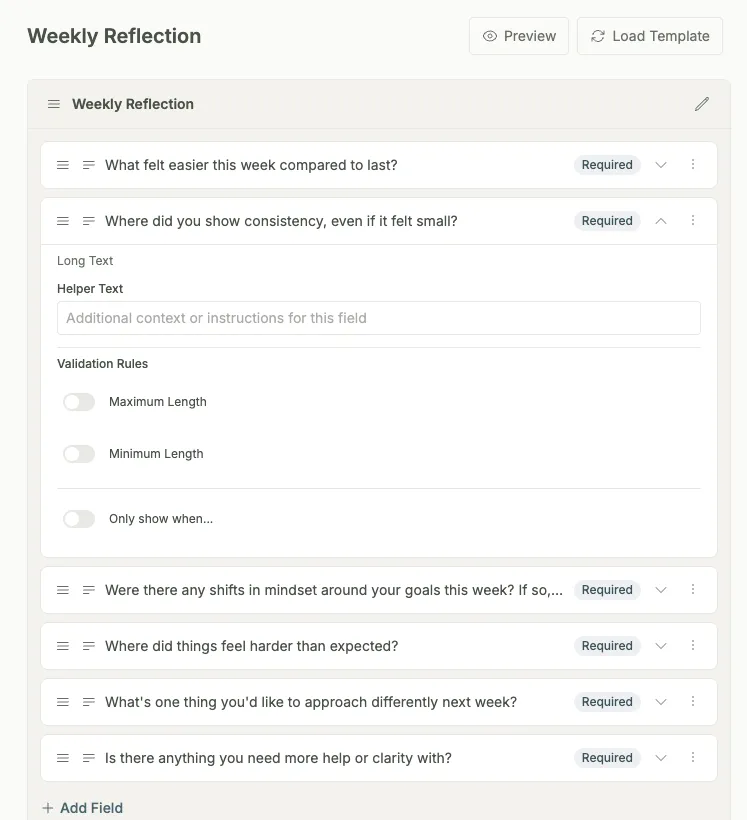
Task: Open more options menu for 'shifts in mindset' field
Action: [693, 590]
